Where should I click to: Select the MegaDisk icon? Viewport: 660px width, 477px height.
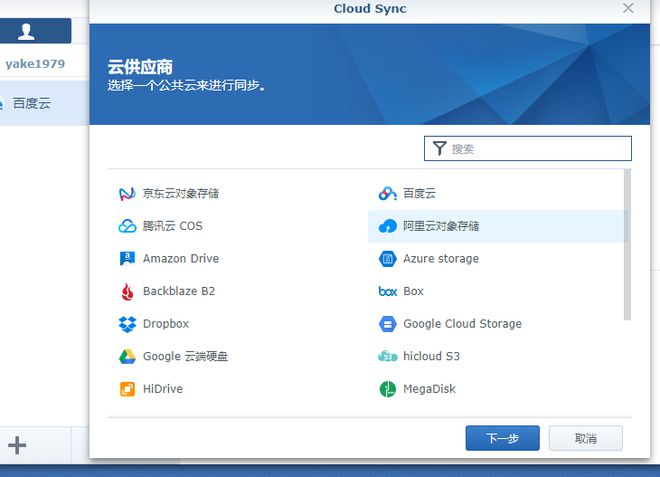pos(388,389)
